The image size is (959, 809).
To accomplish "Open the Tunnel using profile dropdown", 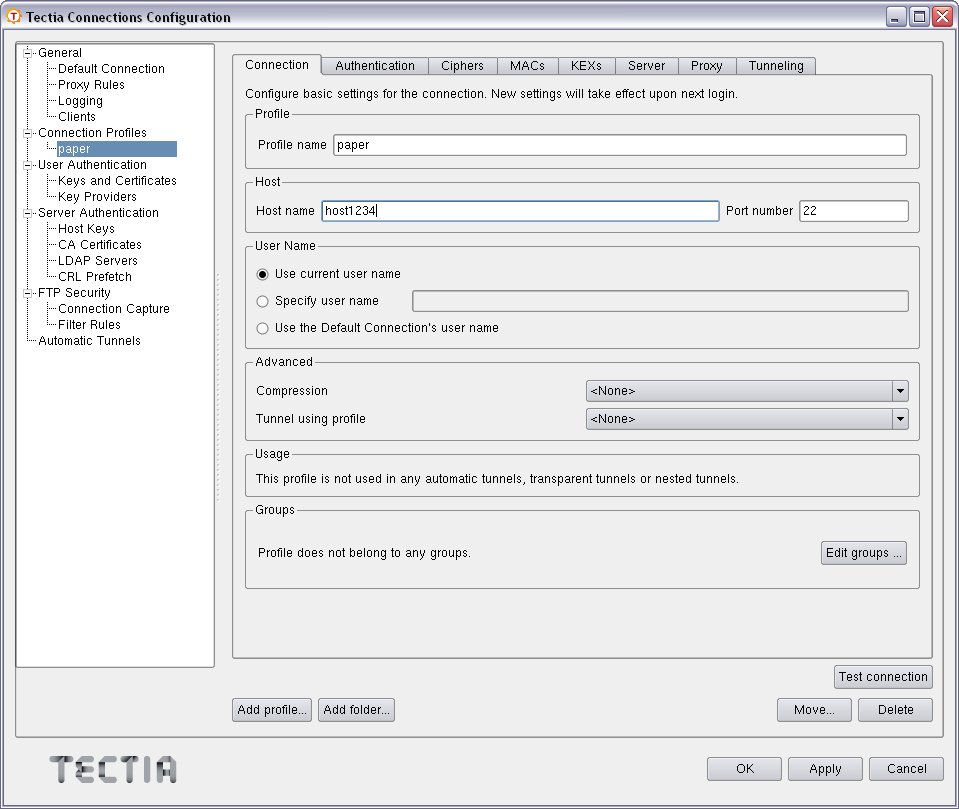I will click(899, 419).
